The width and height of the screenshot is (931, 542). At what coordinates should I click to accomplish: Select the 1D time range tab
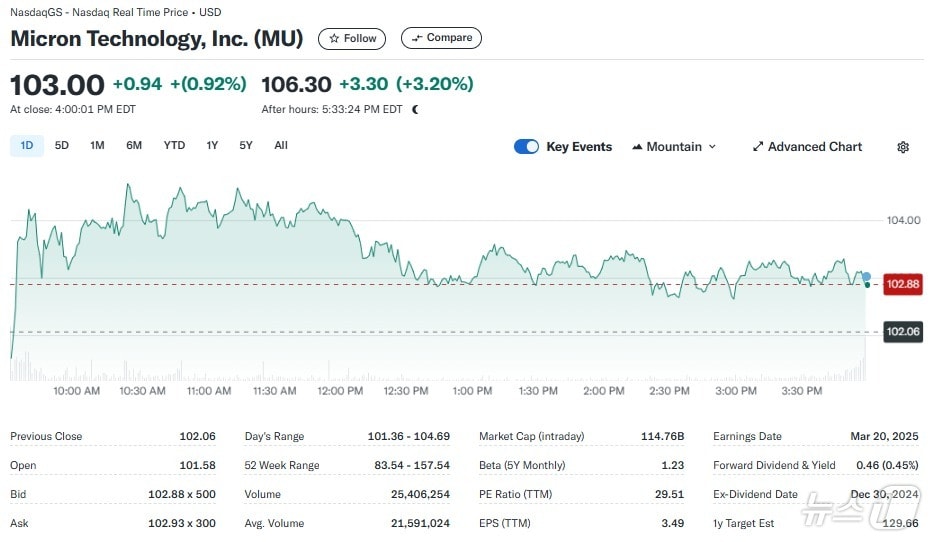pos(27,146)
